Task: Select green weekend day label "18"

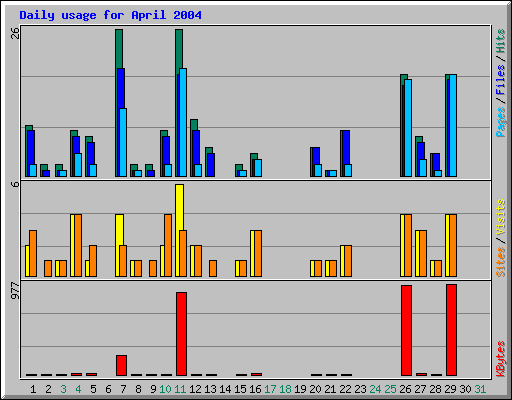Action: tap(285, 389)
